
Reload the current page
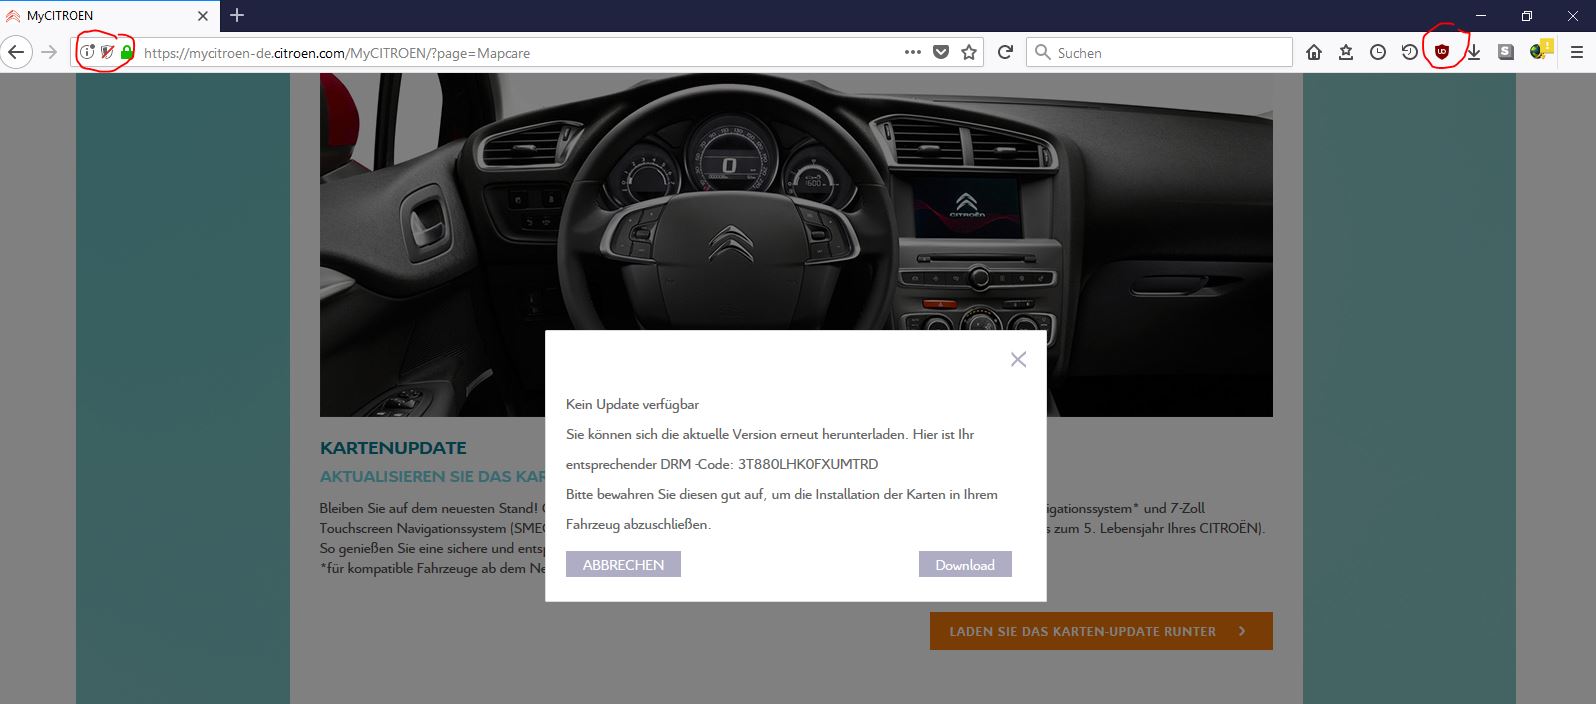tap(1005, 52)
